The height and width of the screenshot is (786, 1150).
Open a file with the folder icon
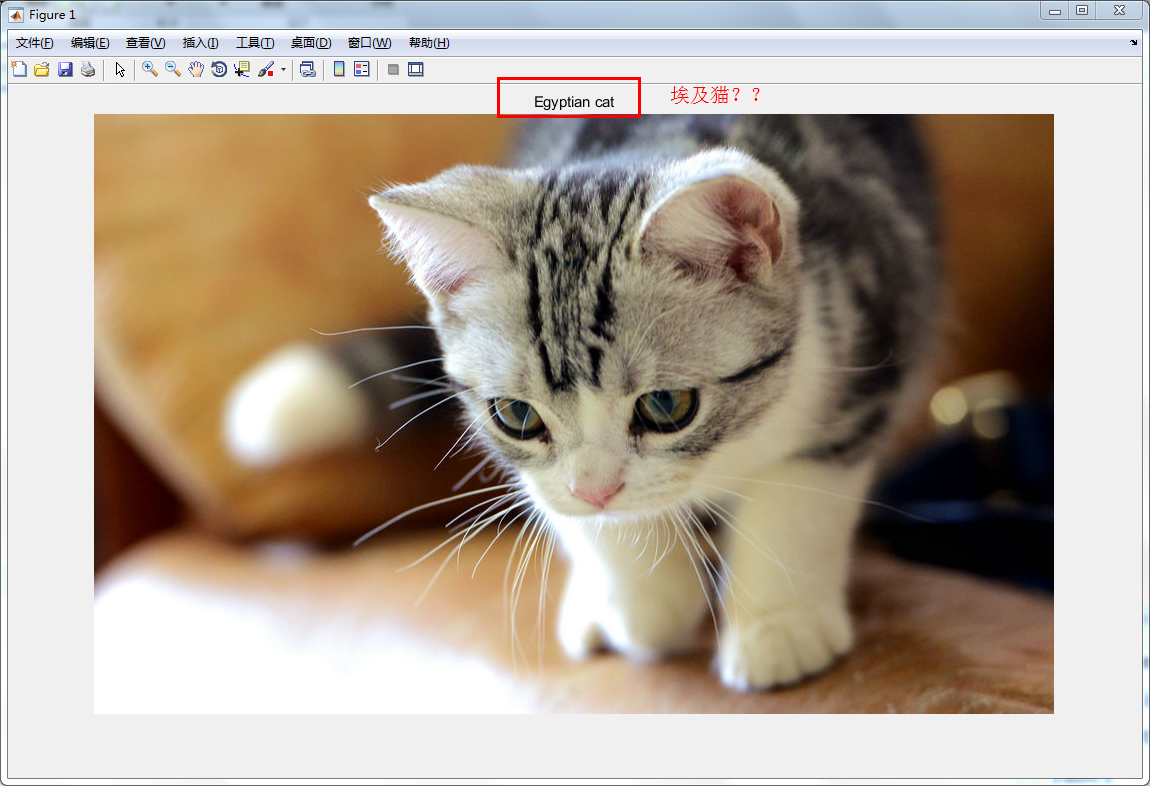point(42,69)
